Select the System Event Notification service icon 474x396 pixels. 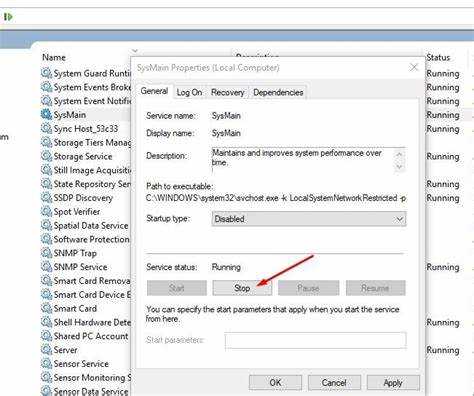tap(46, 101)
